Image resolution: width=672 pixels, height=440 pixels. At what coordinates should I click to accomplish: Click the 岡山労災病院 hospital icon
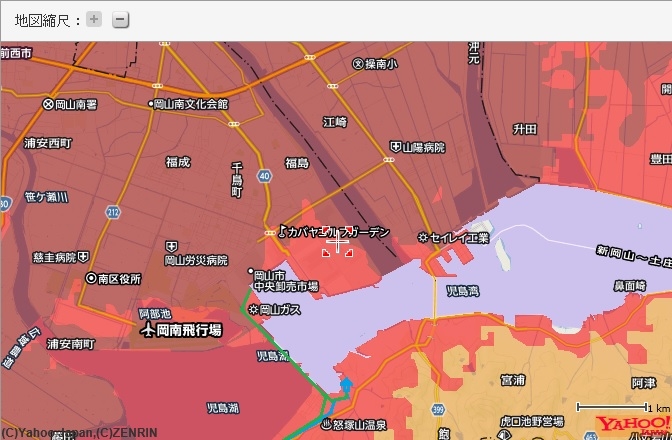click(x=171, y=247)
